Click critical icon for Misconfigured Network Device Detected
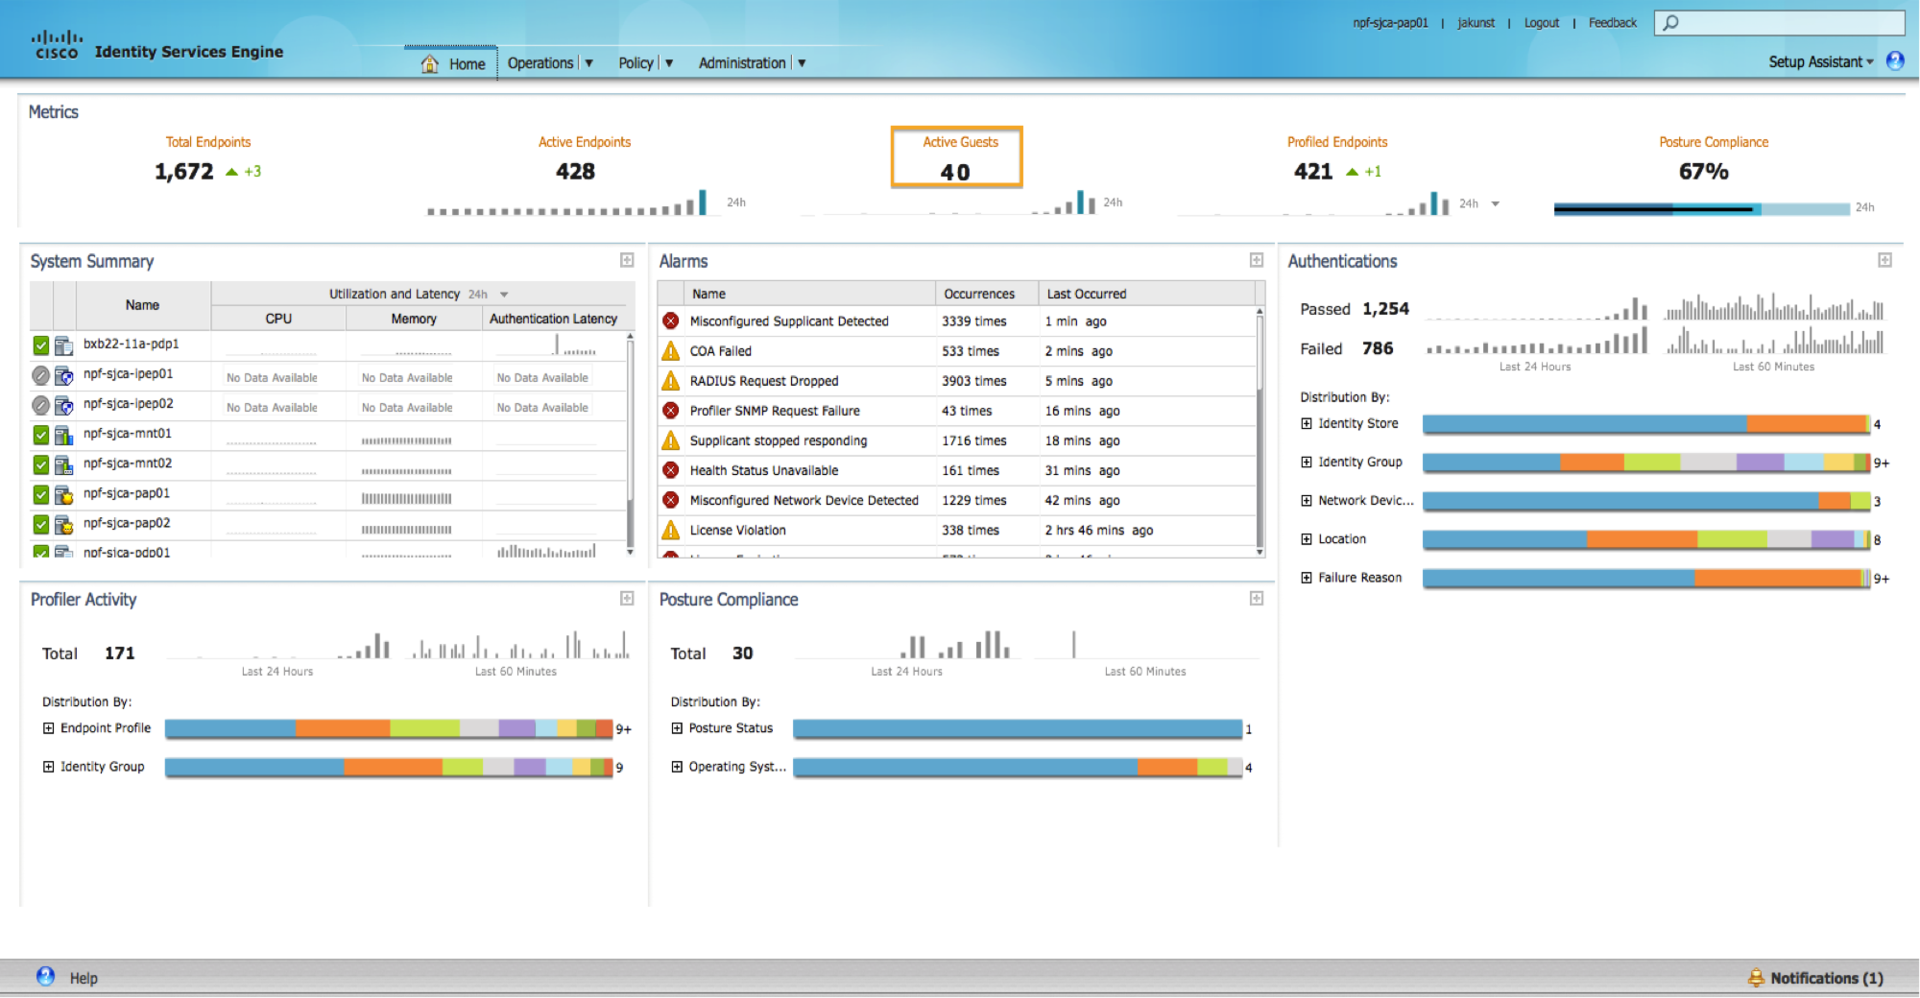1920x998 pixels. [671, 500]
